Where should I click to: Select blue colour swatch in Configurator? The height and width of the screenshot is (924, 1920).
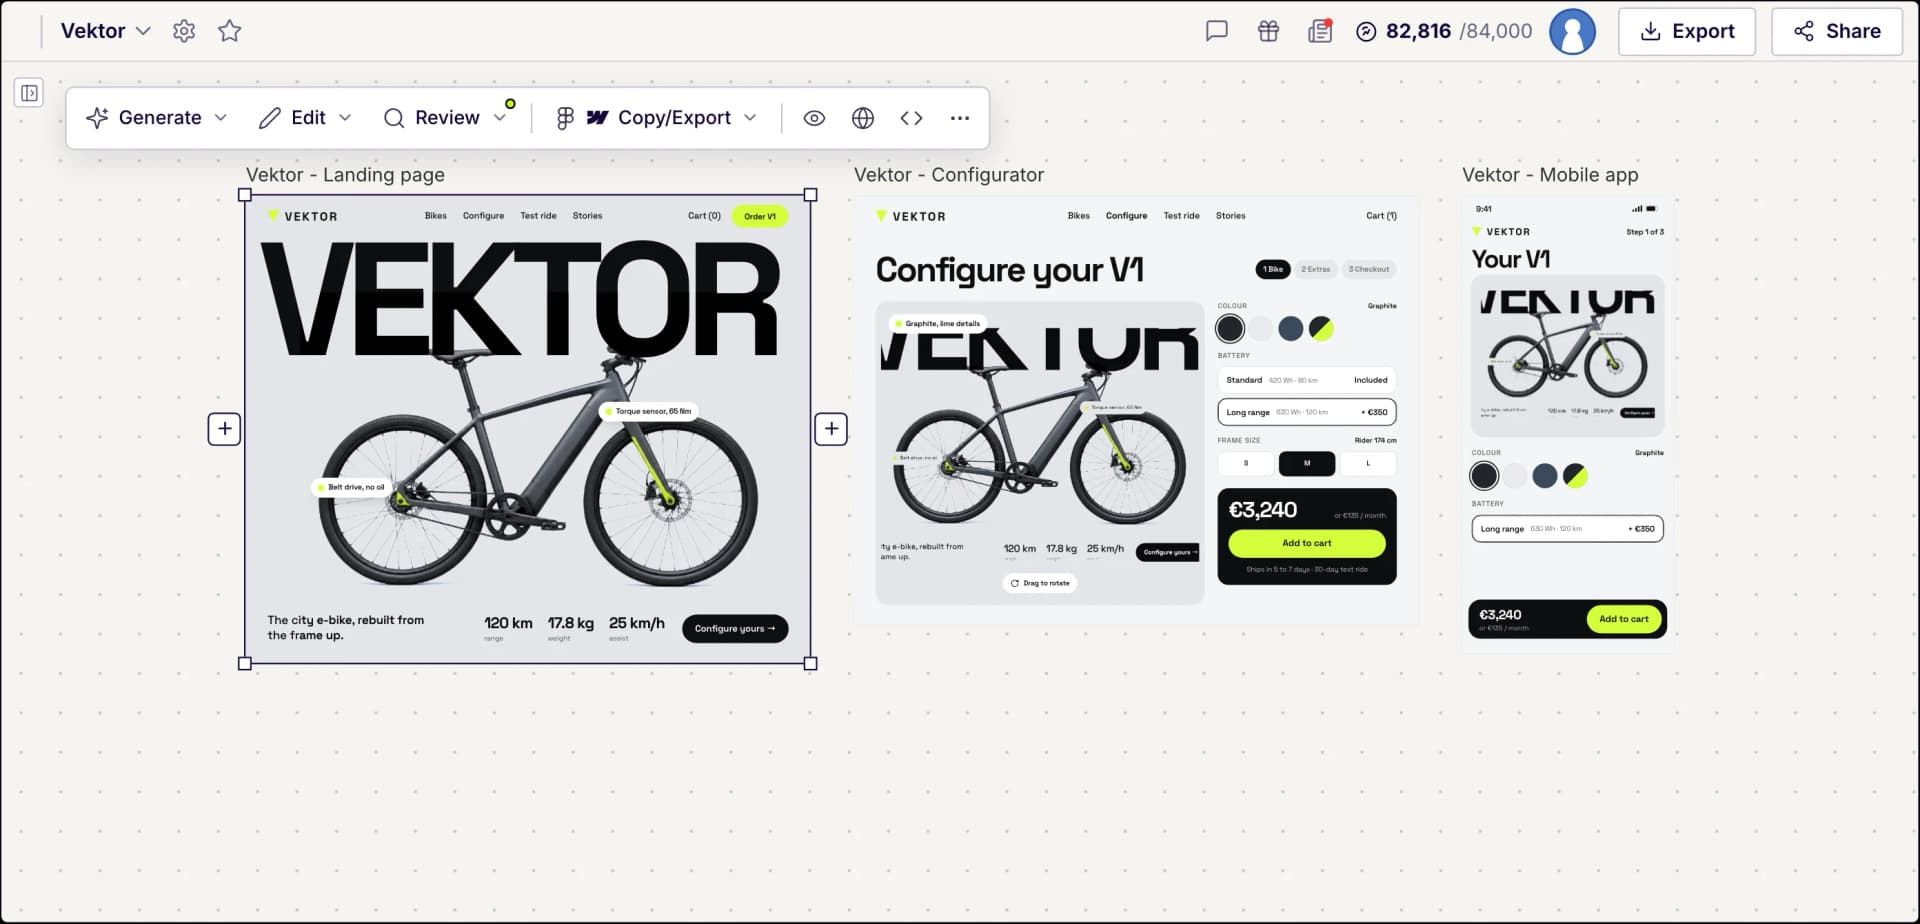point(1291,328)
